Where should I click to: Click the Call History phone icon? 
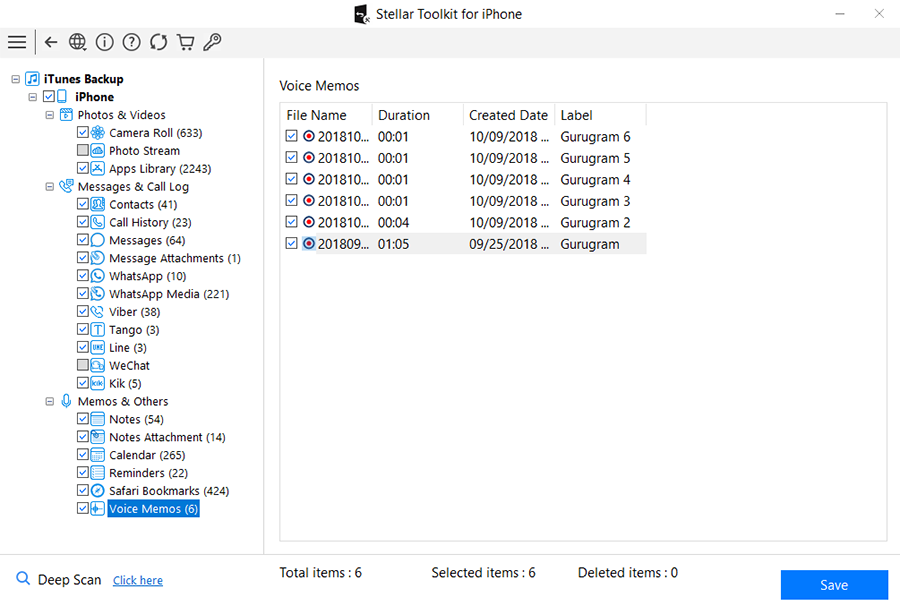[x=98, y=222]
